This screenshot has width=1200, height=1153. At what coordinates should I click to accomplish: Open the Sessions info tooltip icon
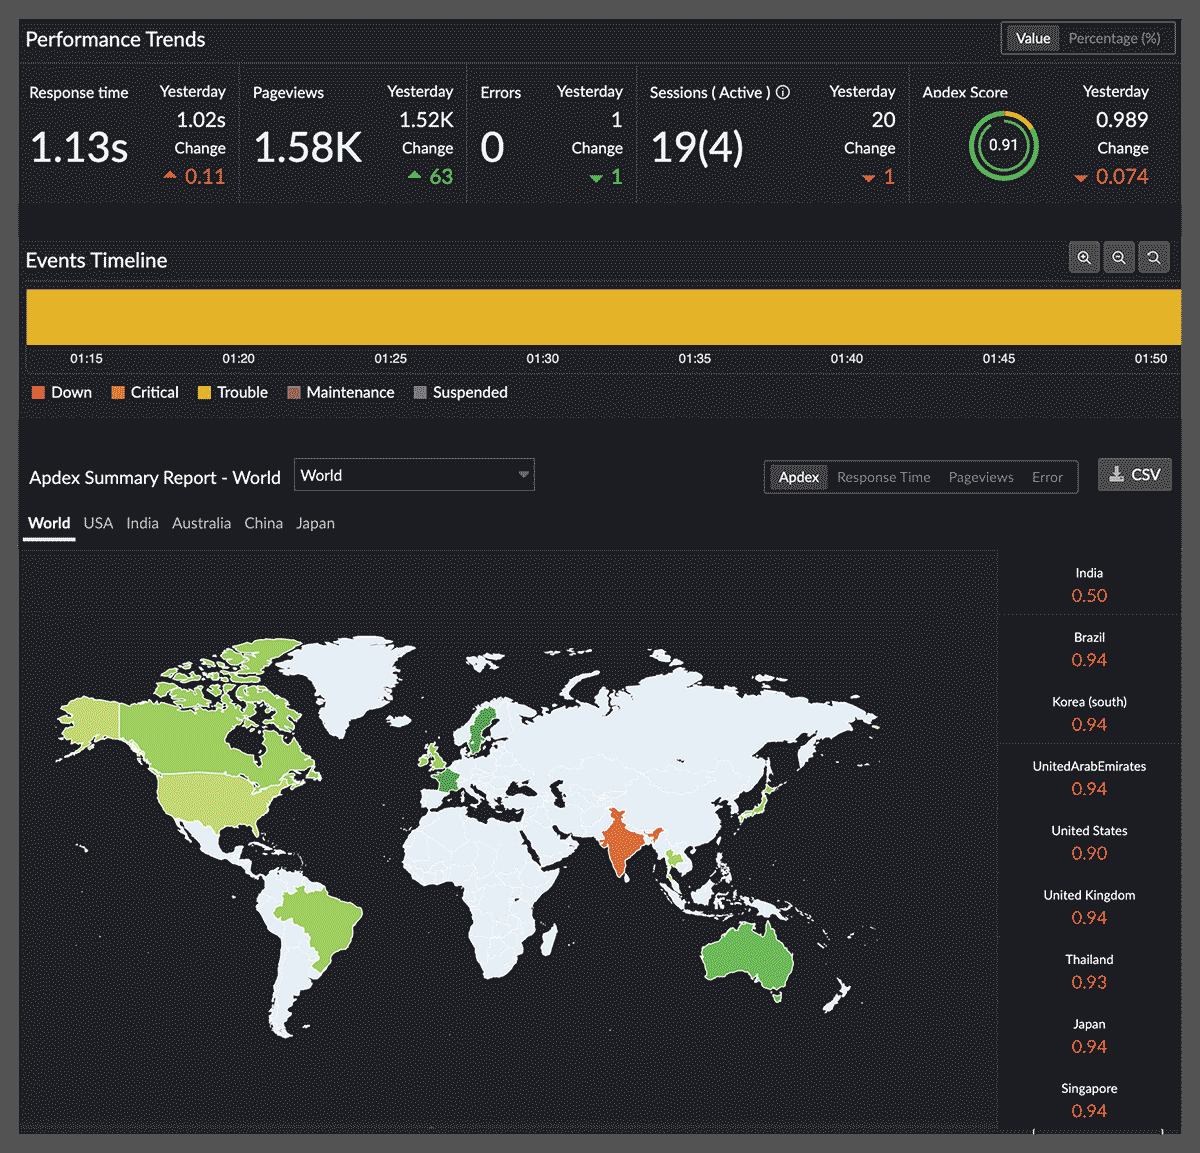783,92
